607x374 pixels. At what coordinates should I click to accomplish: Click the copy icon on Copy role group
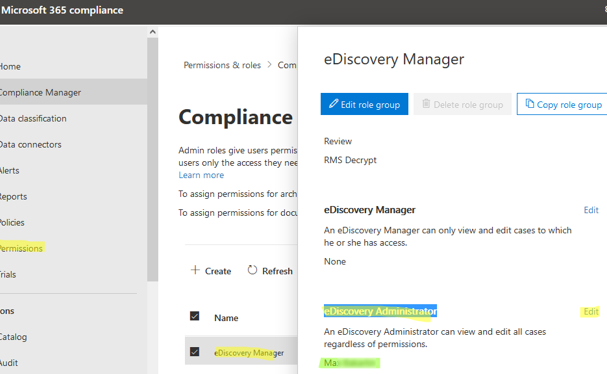[x=530, y=104]
